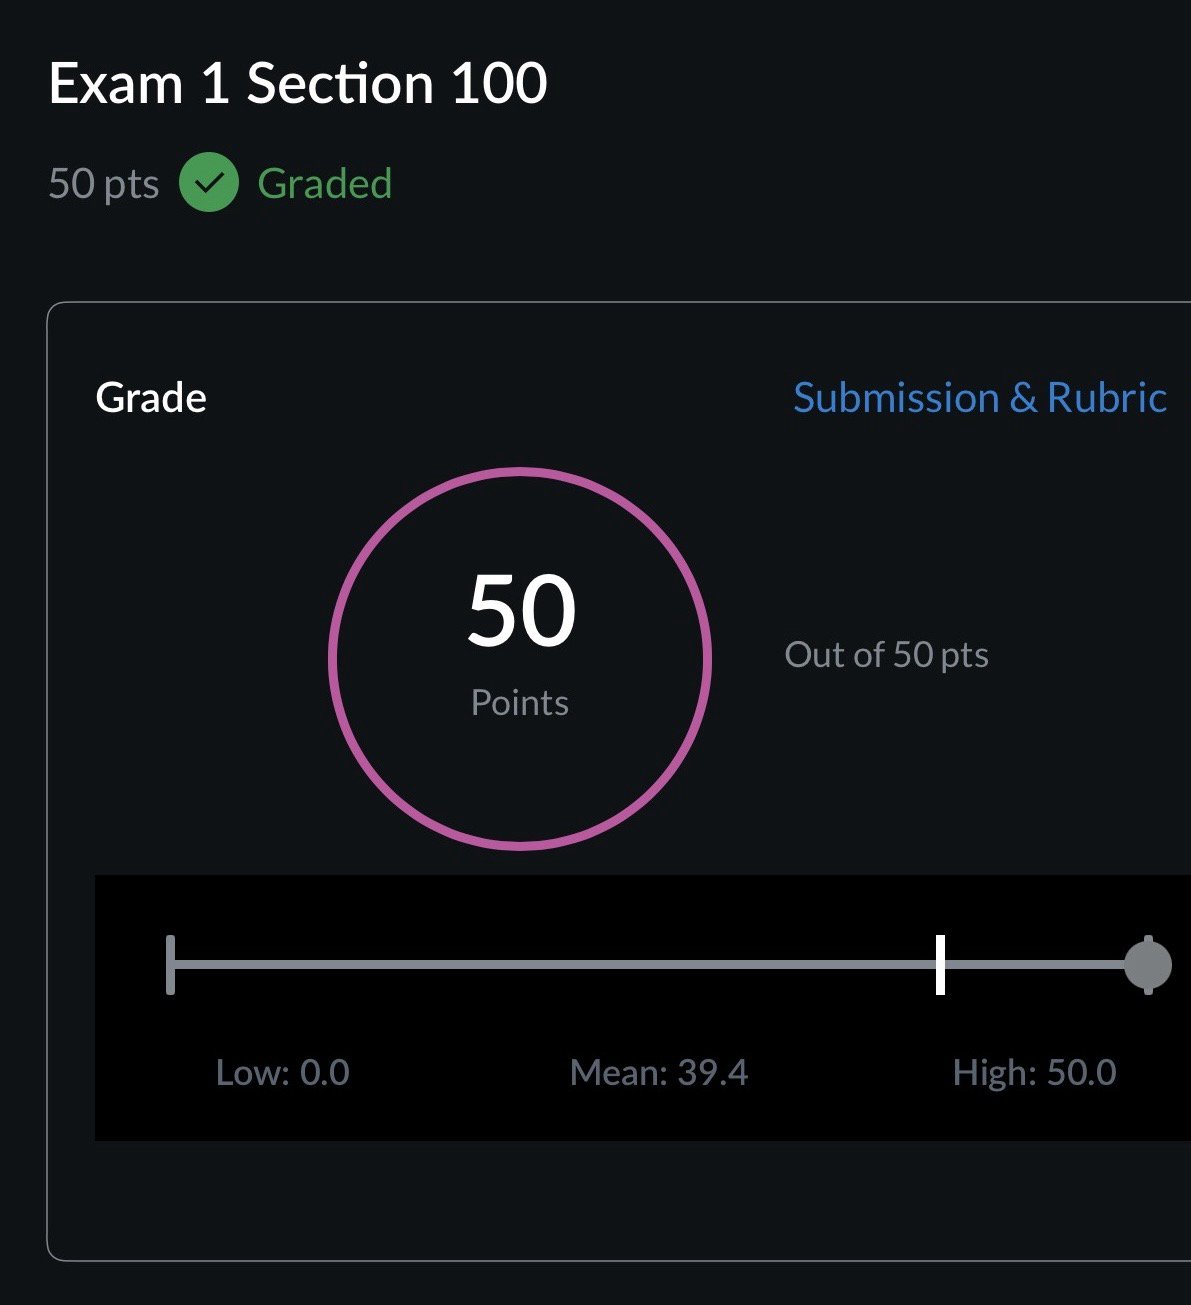This screenshot has width=1191, height=1305.
Task: Select the "Exam 1 Section 100" title
Action: [298, 83]
